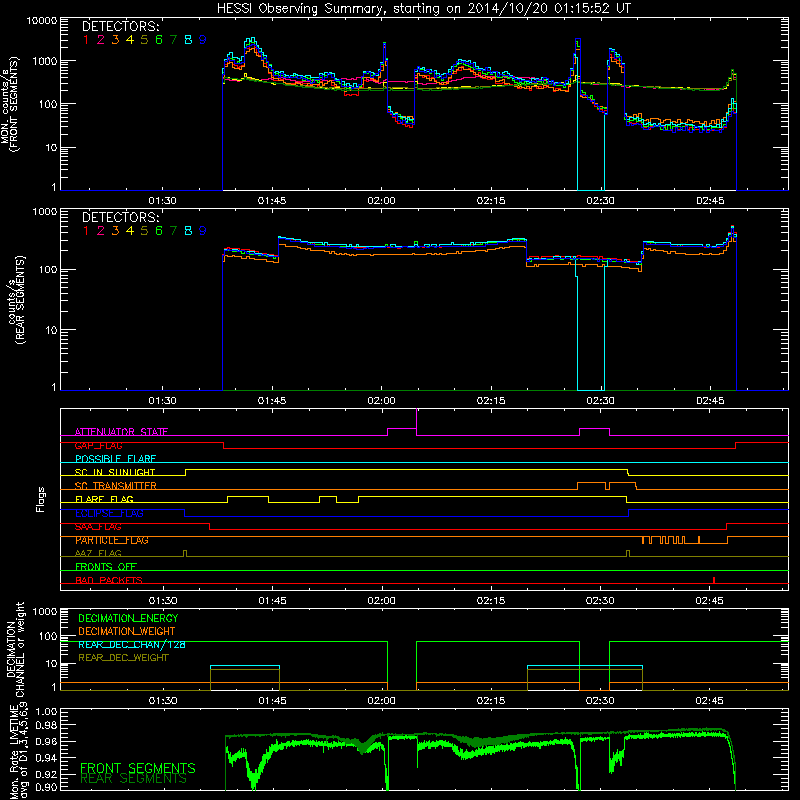Select the cyan detector 8 label in front segments legend
The image size is (800, 800).
click(188, 40)
